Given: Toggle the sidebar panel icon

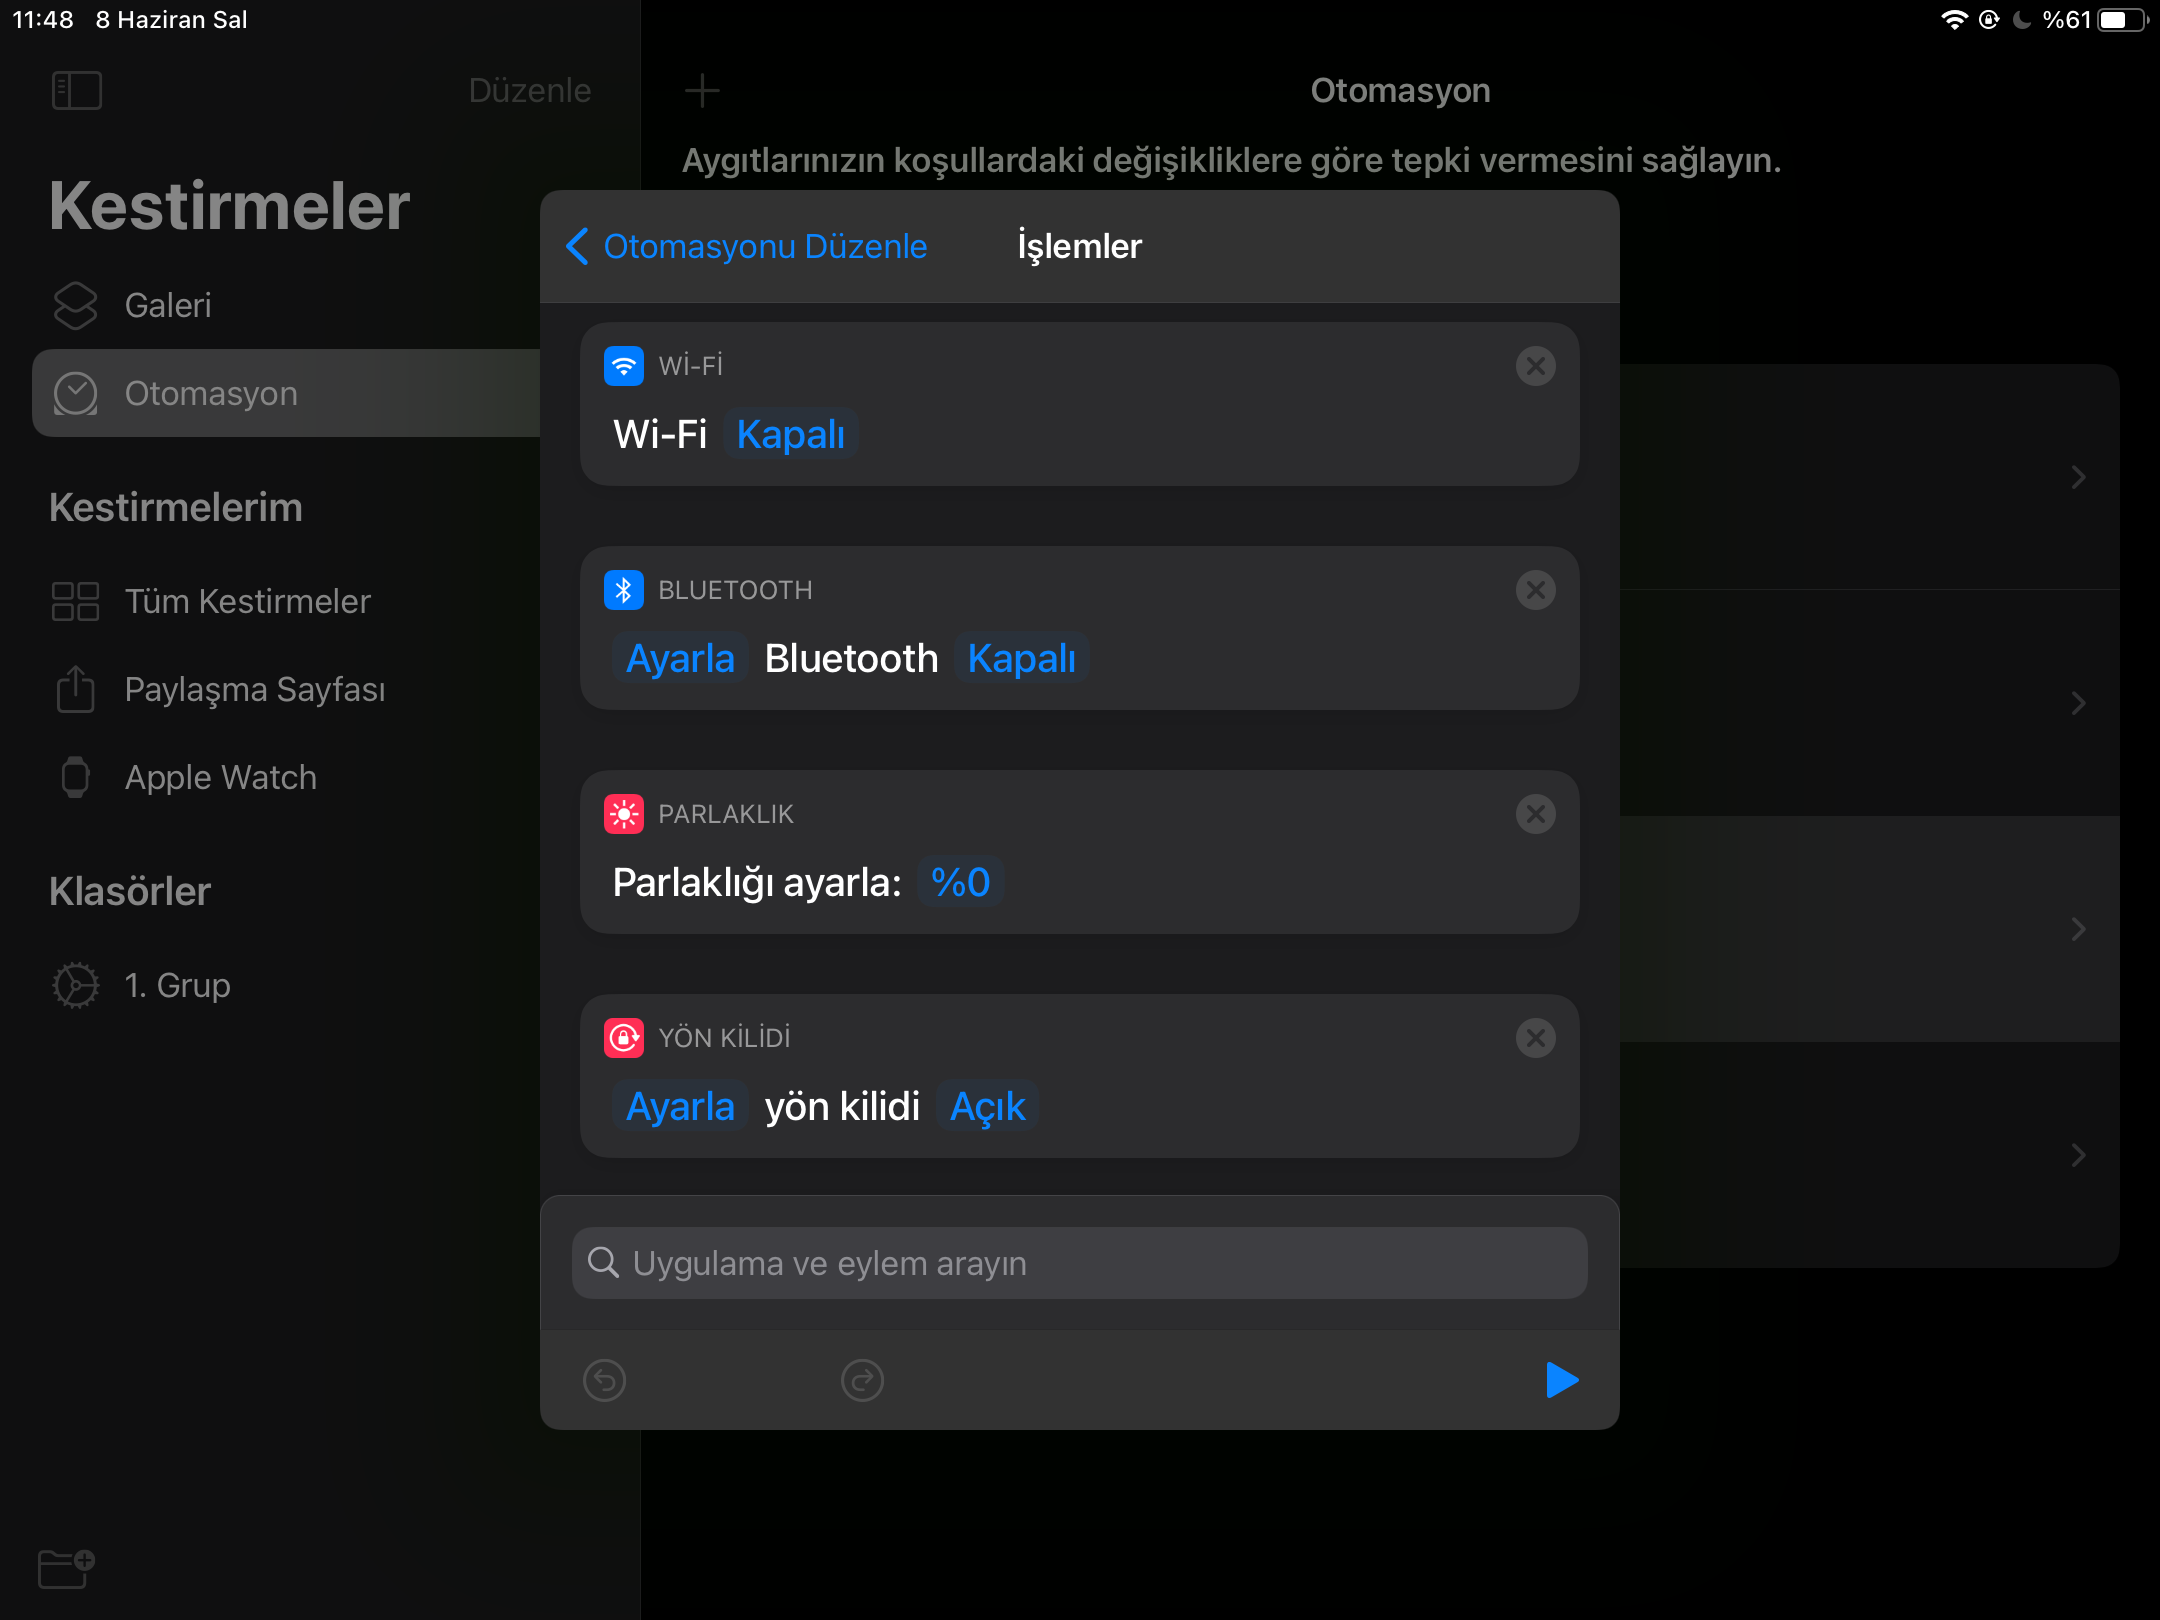Looking at the screenshot, I should [x=77, y=90].
